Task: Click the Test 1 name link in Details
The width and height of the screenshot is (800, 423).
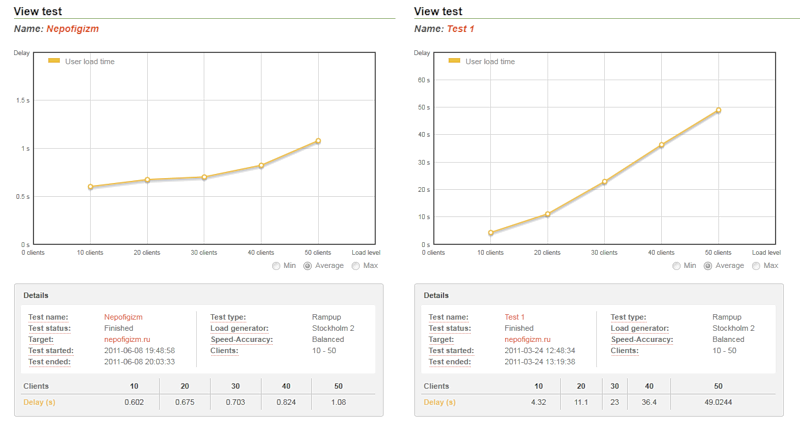Action: click(x=517, y=317)
